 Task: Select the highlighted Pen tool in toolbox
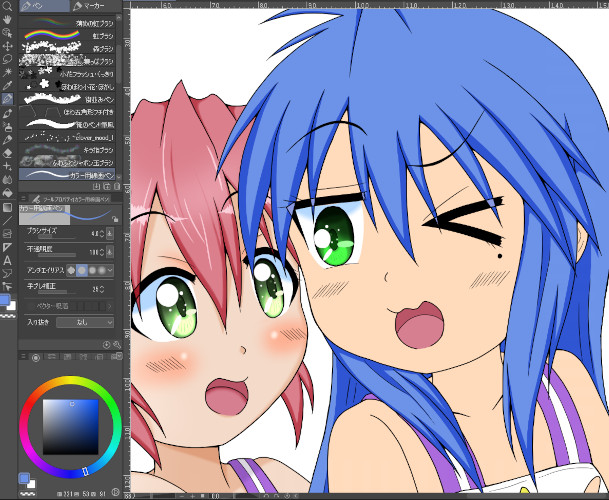point(7,99)
